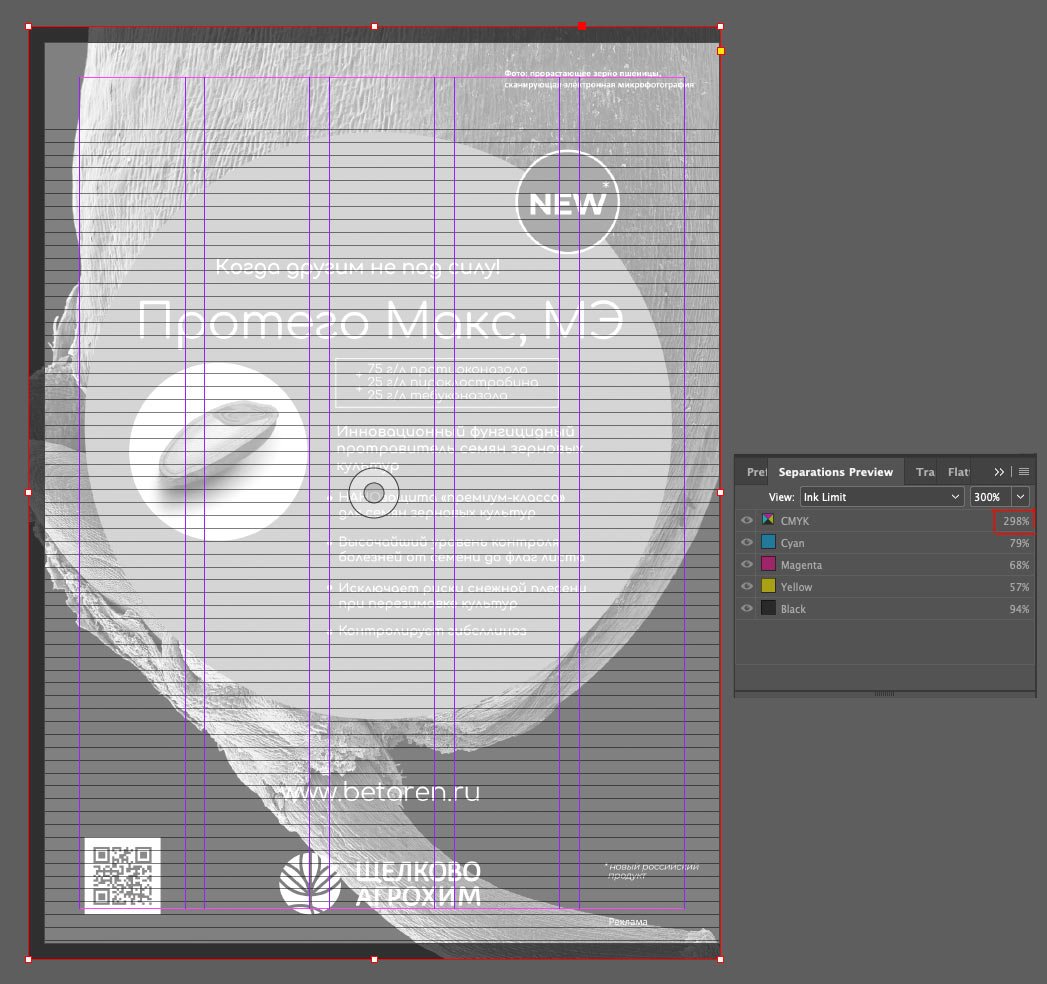
Task: Select the Black row label
Action: (x=793, y=609)
